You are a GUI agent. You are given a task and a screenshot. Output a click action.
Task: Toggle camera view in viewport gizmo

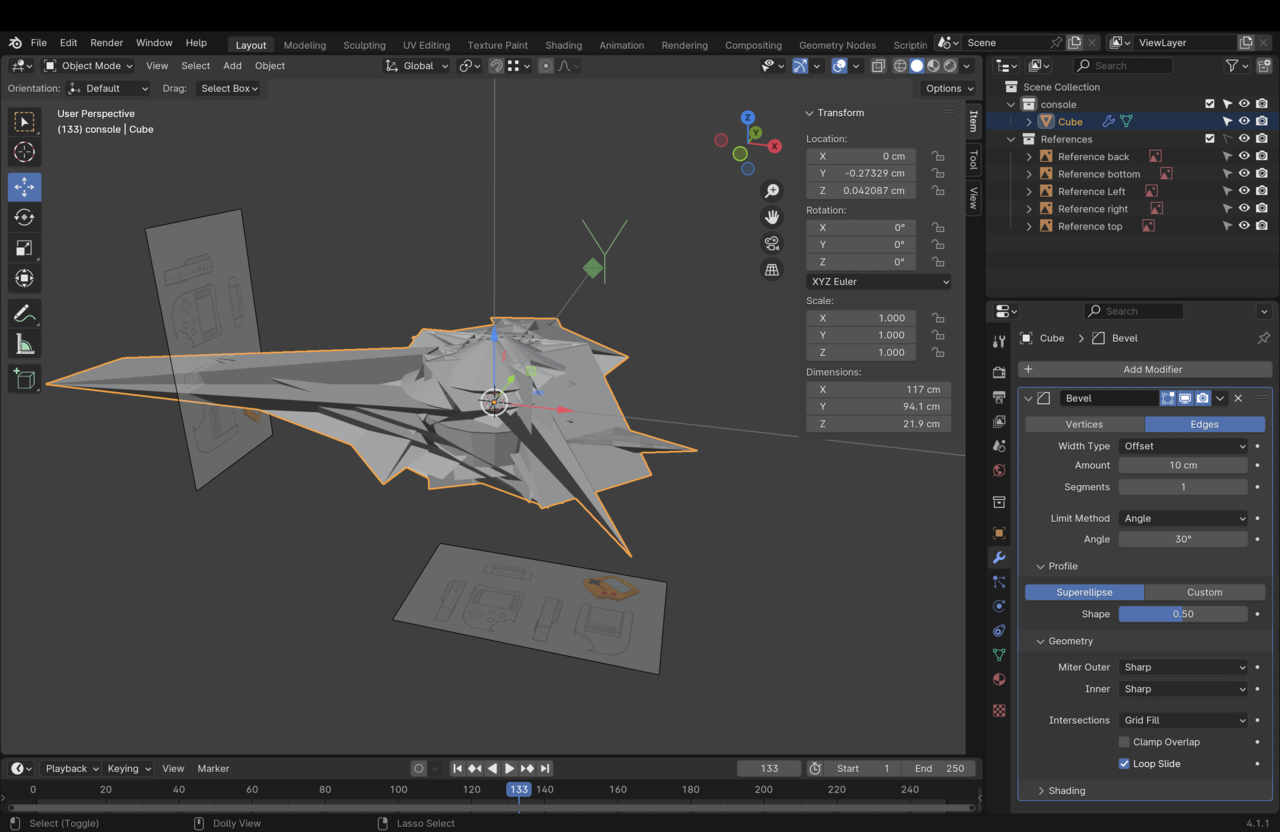[772, 243]
